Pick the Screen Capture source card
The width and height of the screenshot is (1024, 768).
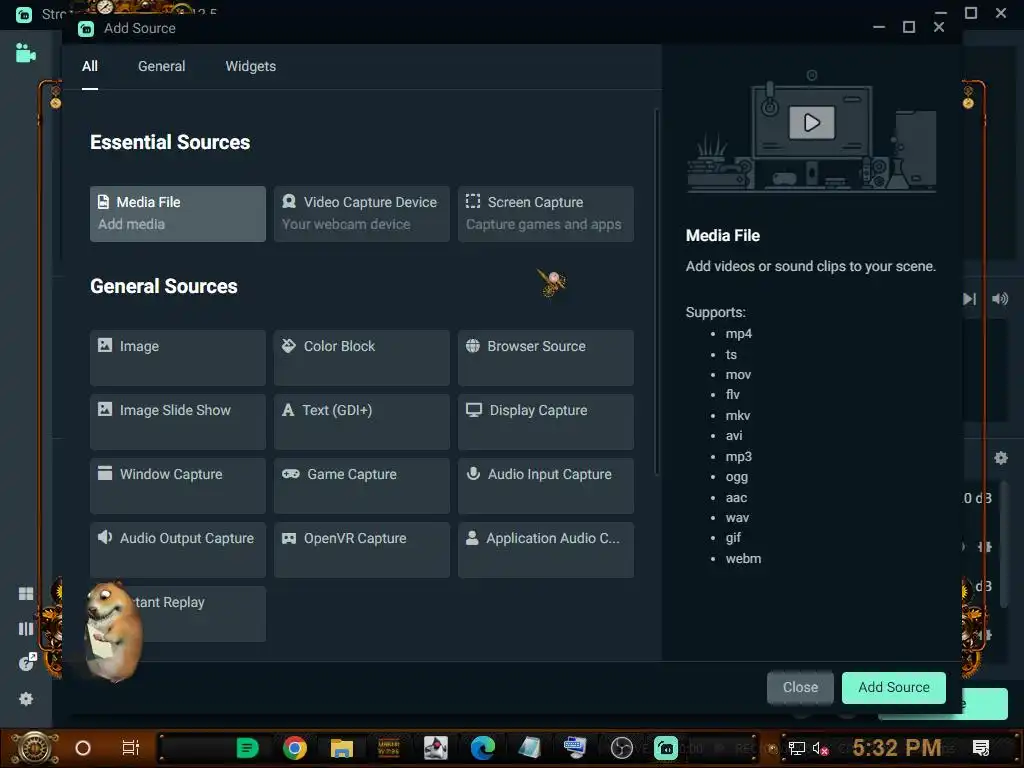[546, 214]
